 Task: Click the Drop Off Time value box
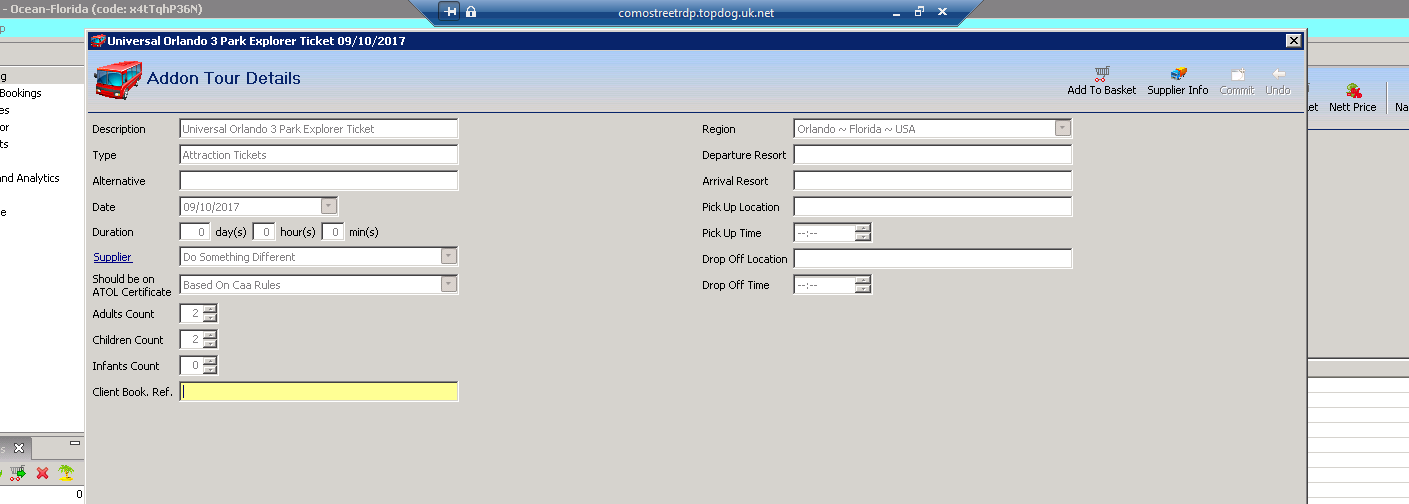point(825,285)
